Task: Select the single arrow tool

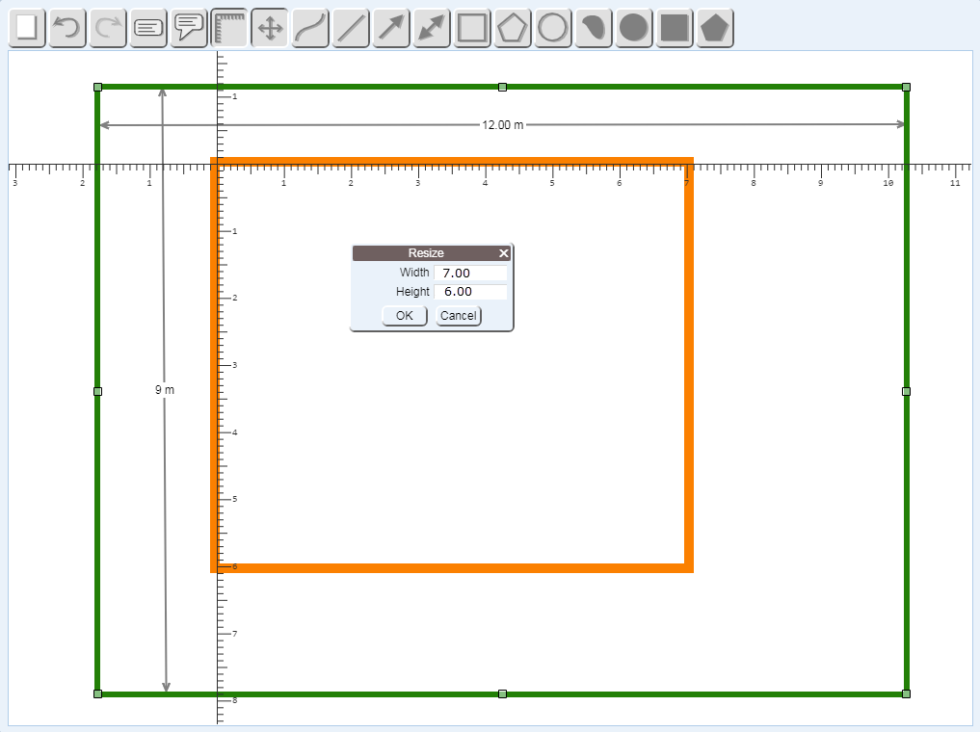Action: click(x=391, y=28)
